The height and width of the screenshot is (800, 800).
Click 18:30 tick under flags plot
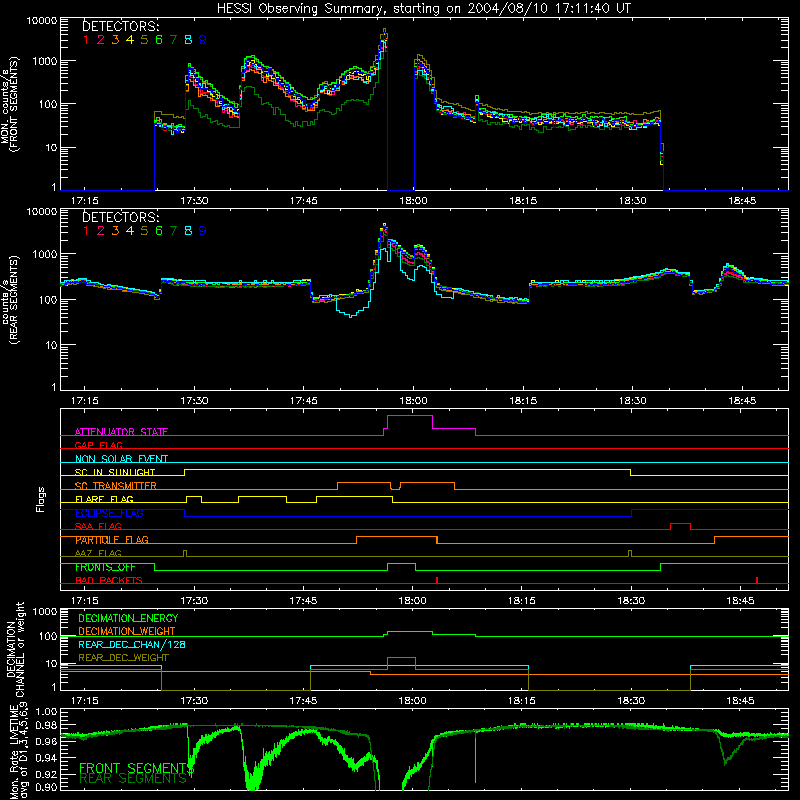(631, 601)
